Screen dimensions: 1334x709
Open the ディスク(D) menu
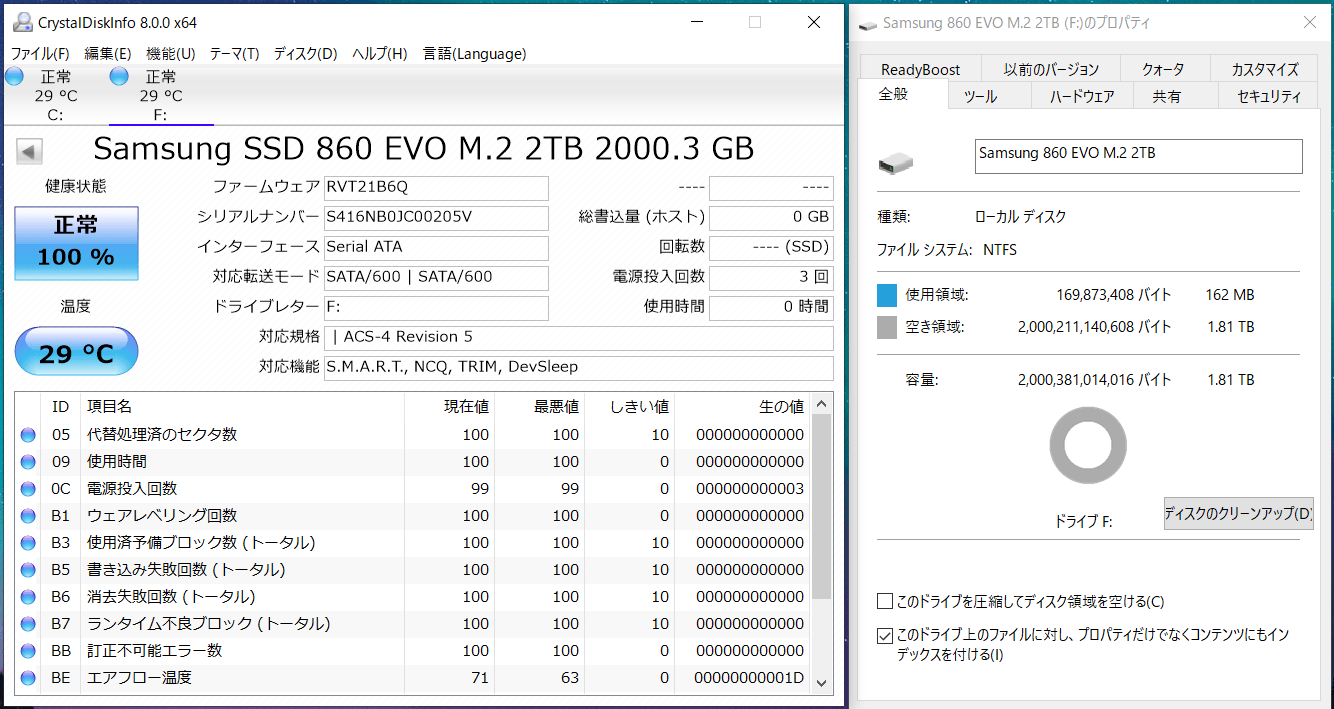306,53
